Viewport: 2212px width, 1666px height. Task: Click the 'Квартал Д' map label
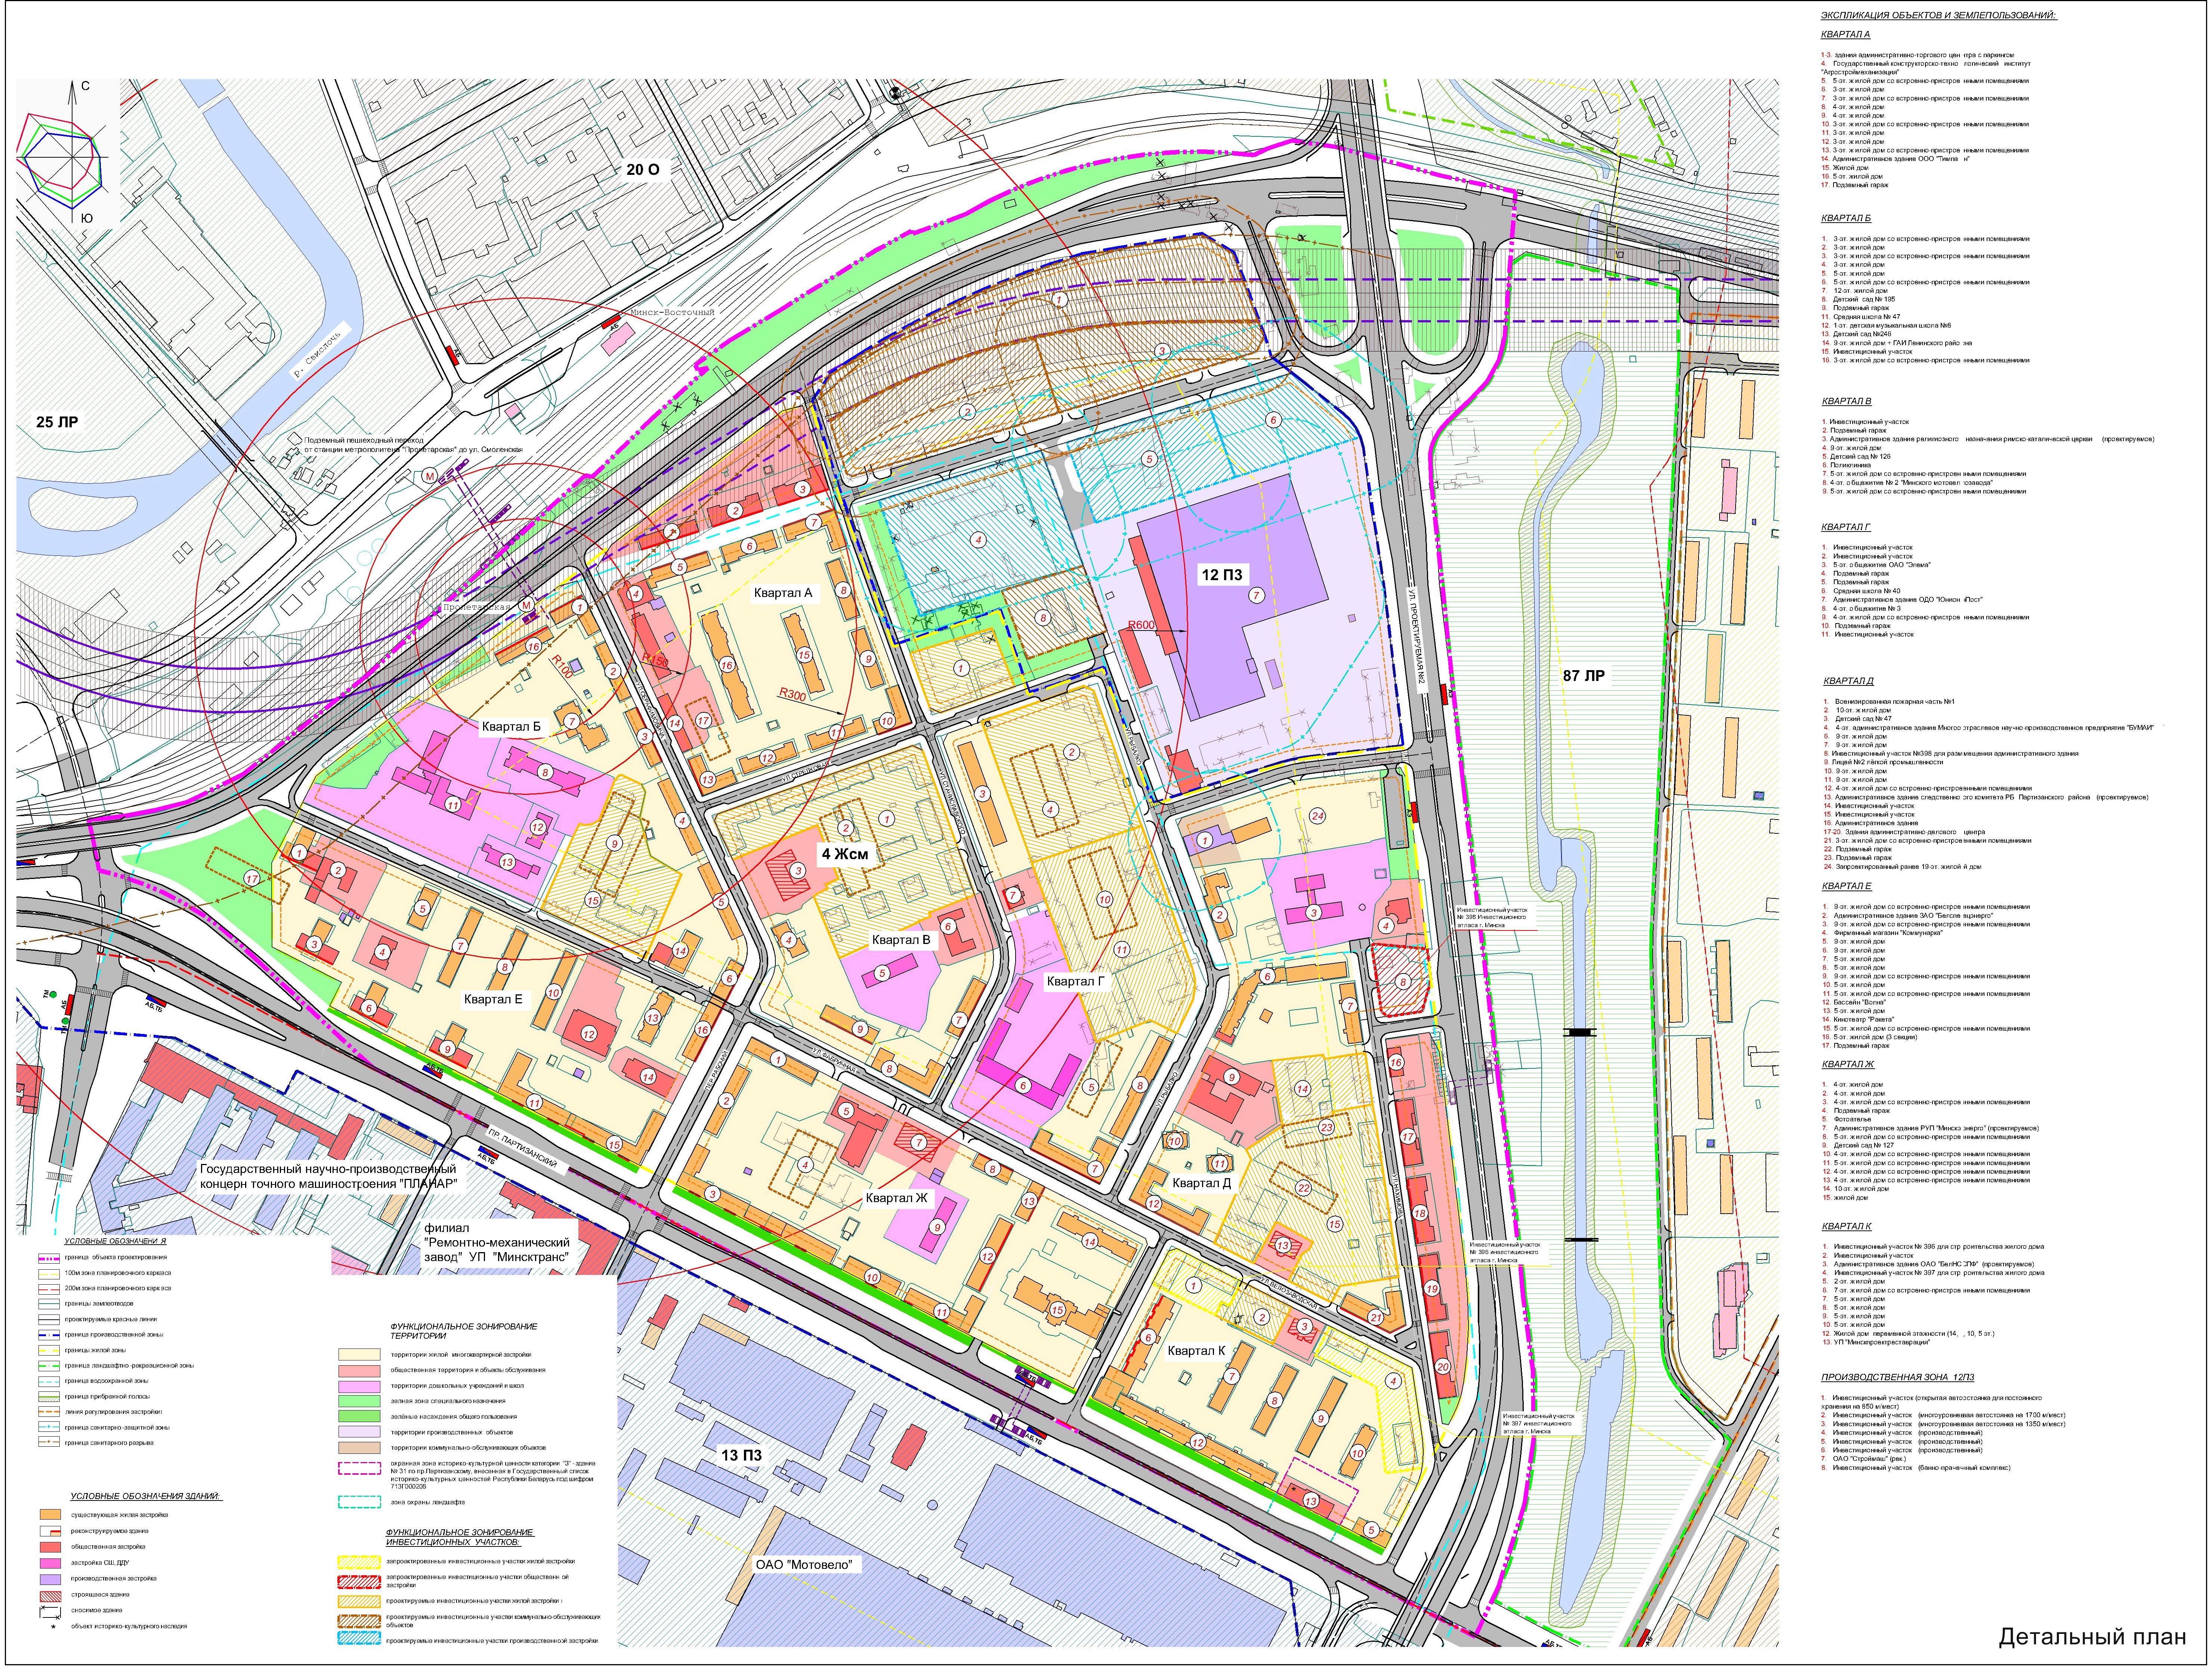1202,1183
